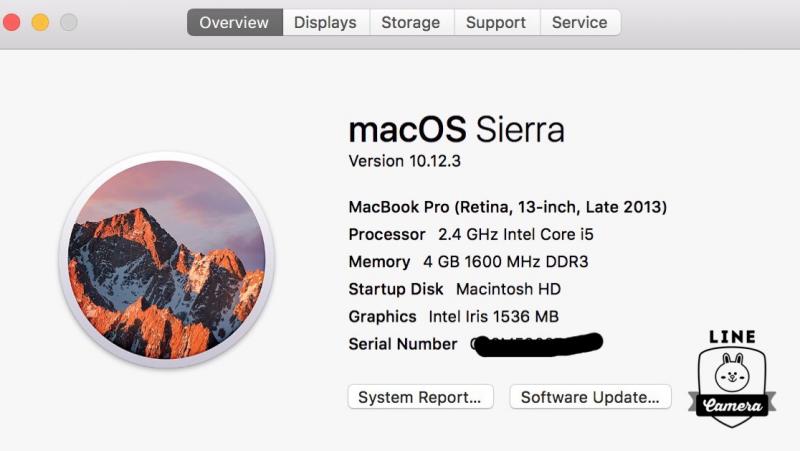Viewport: 800px width, 451px height.
Task: Click the 4 GB 1600 MHz DDR3 memory text
Action: [x=506, y=262]
